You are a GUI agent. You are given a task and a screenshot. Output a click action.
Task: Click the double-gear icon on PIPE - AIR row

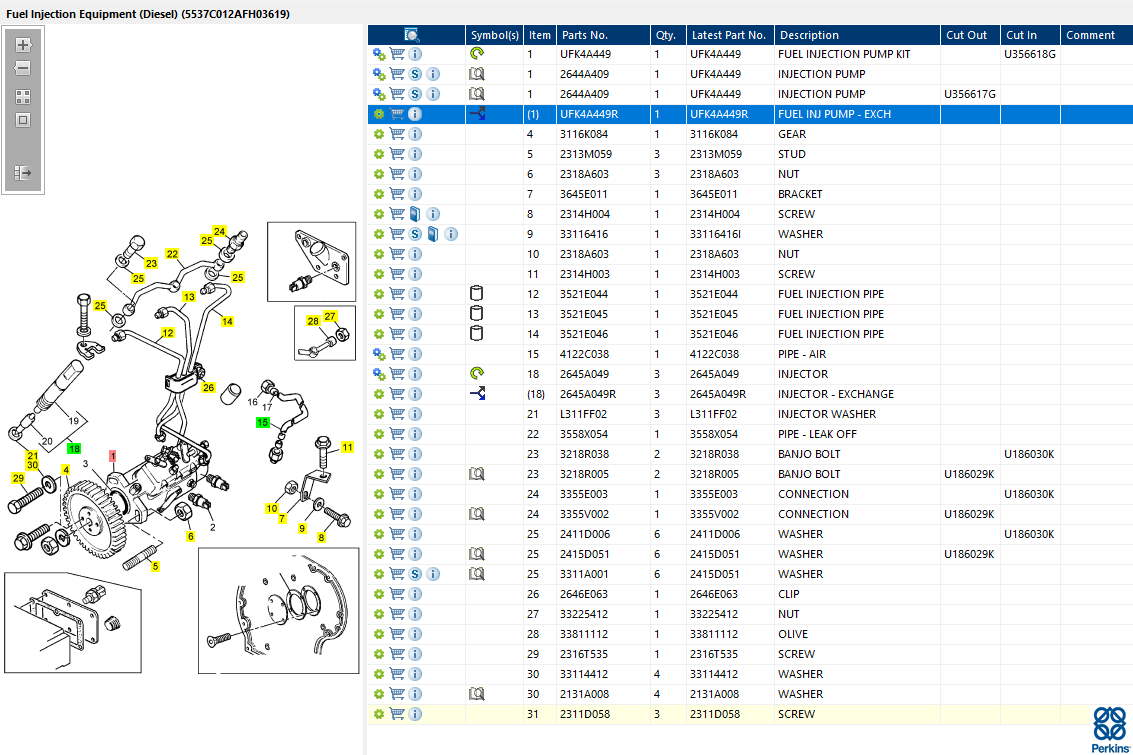(379, 354)
